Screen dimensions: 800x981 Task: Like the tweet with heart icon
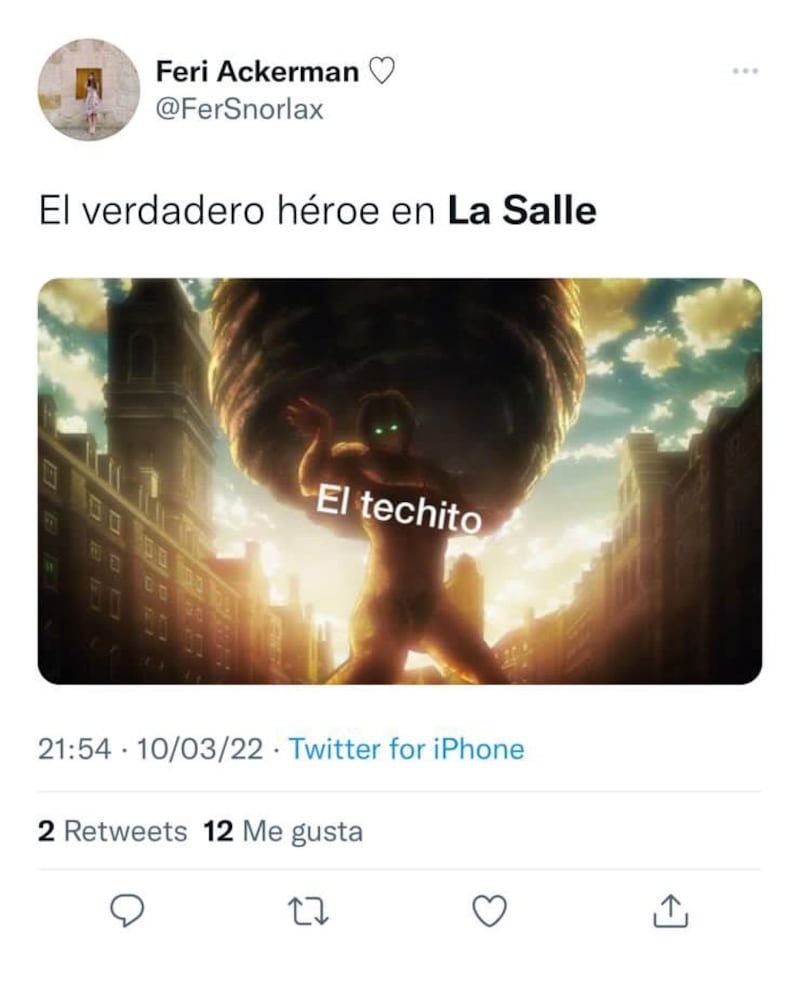(x=489, y=911)
